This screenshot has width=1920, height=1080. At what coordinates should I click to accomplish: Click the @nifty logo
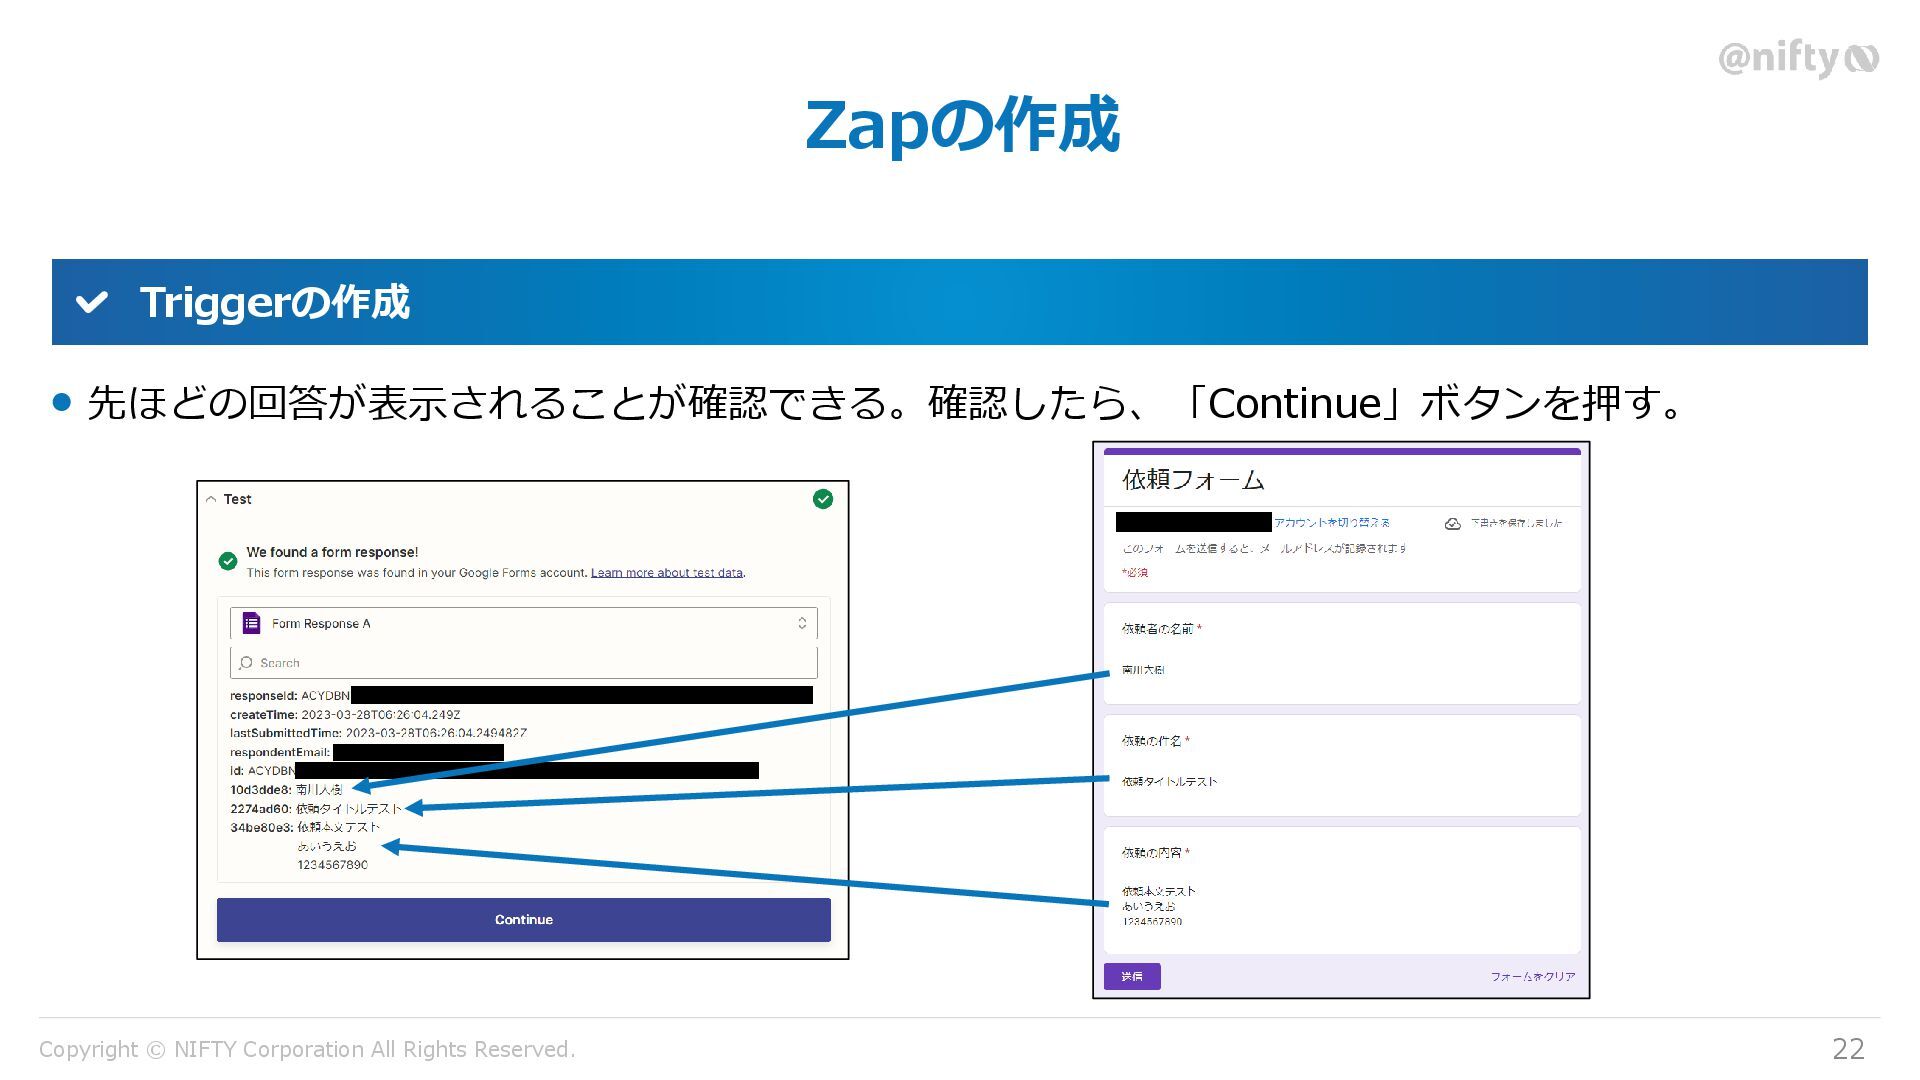click(x=1797, y=59)
